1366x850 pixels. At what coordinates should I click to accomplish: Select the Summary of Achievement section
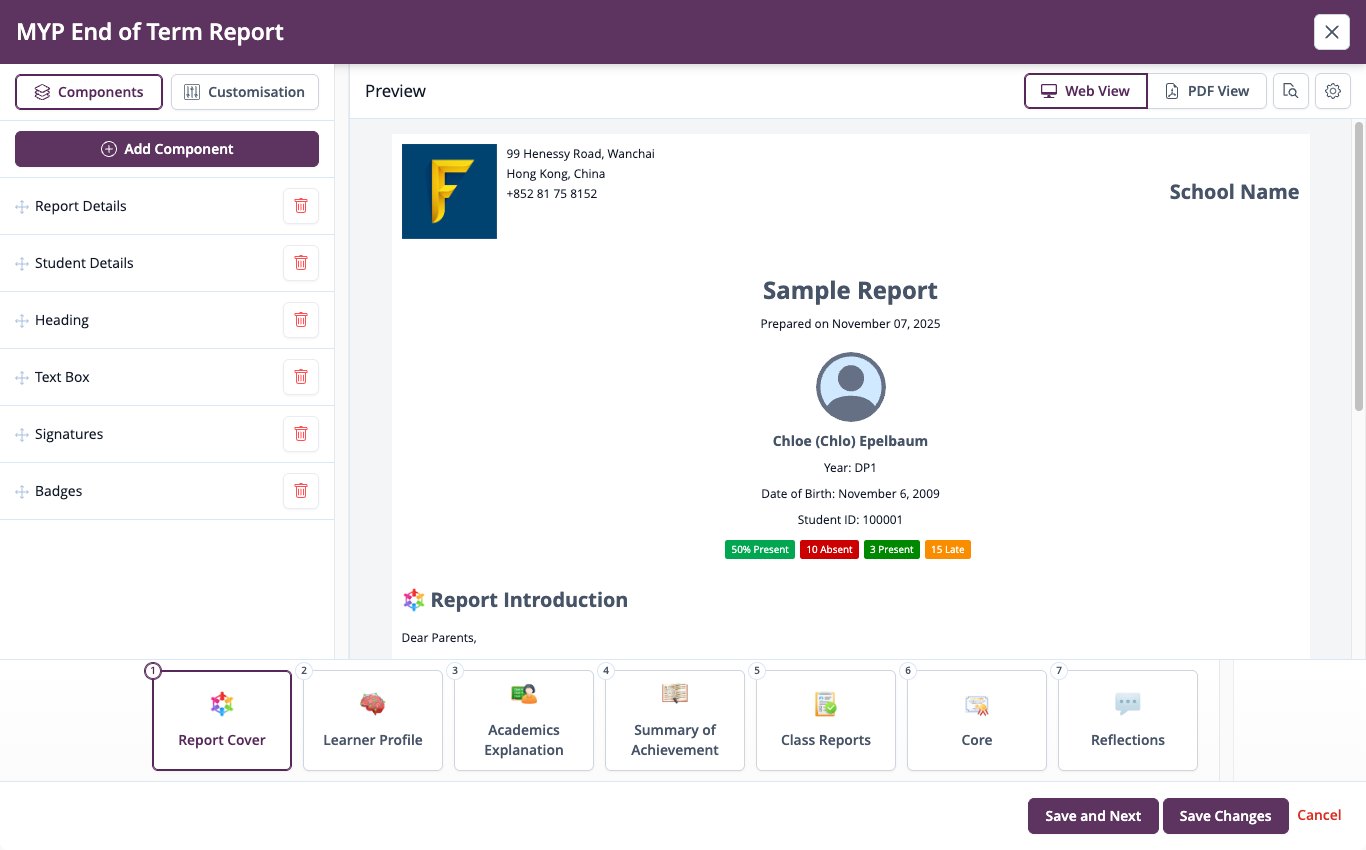[675, 720]
